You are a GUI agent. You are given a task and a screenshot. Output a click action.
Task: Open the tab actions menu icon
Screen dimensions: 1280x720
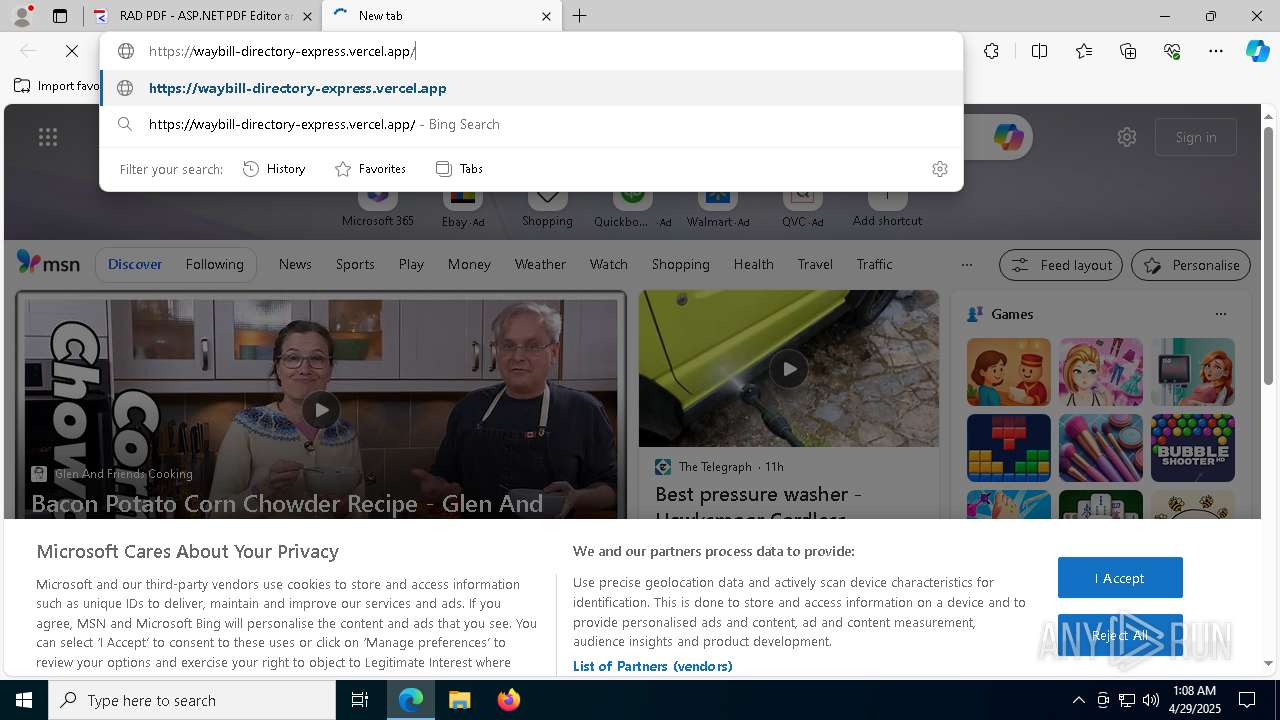(x=60, y=16)
